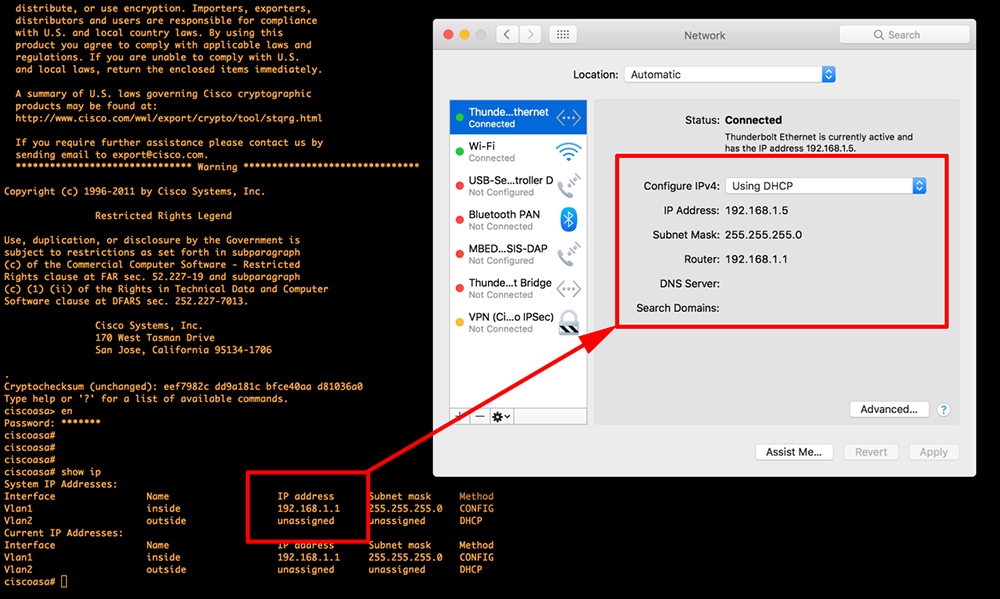Select Thunderbolt Ethernet service in list
The width and height of the screenshot is (1000, 599).
point(518,117)
